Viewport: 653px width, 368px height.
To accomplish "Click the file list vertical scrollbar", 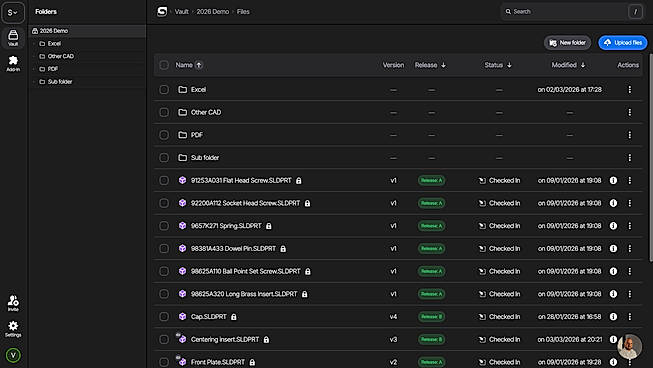I will click(650, 158).
